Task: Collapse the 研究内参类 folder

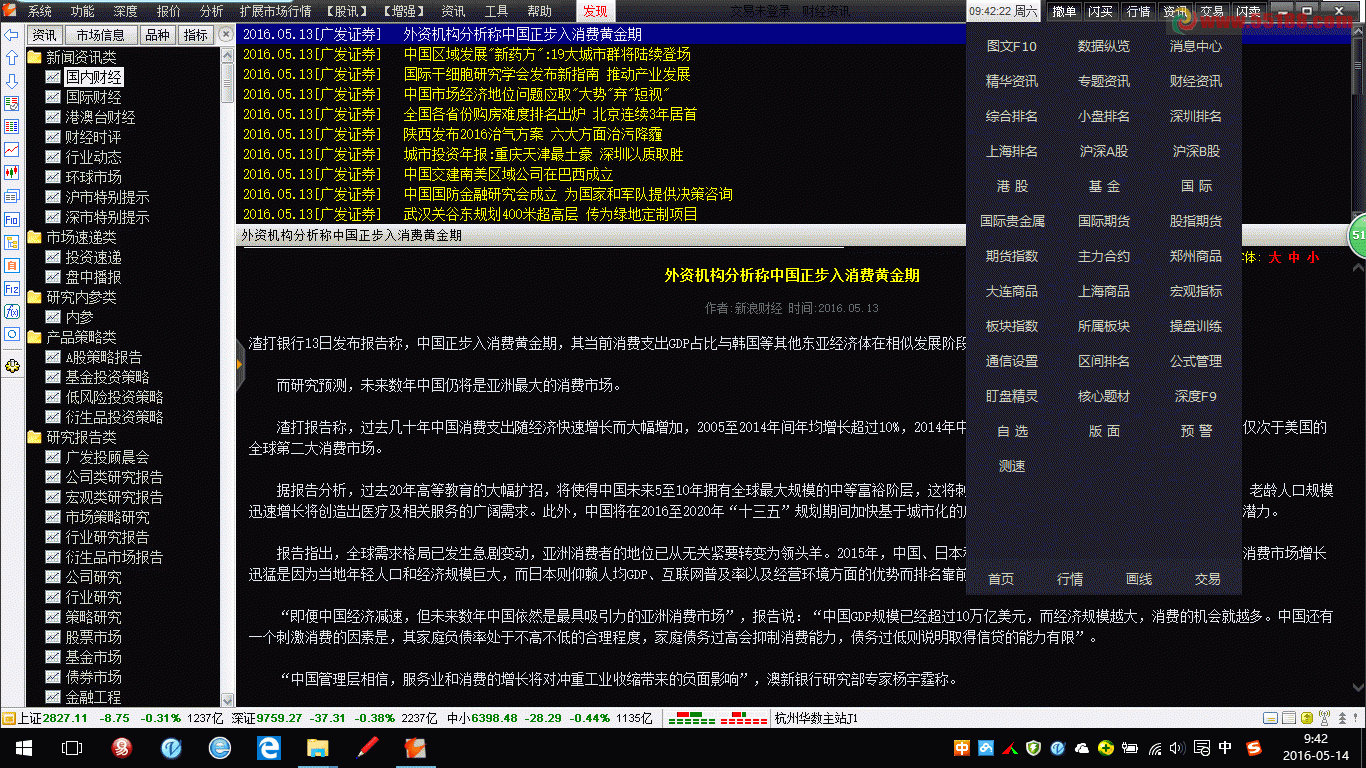Action: point(34,297)
